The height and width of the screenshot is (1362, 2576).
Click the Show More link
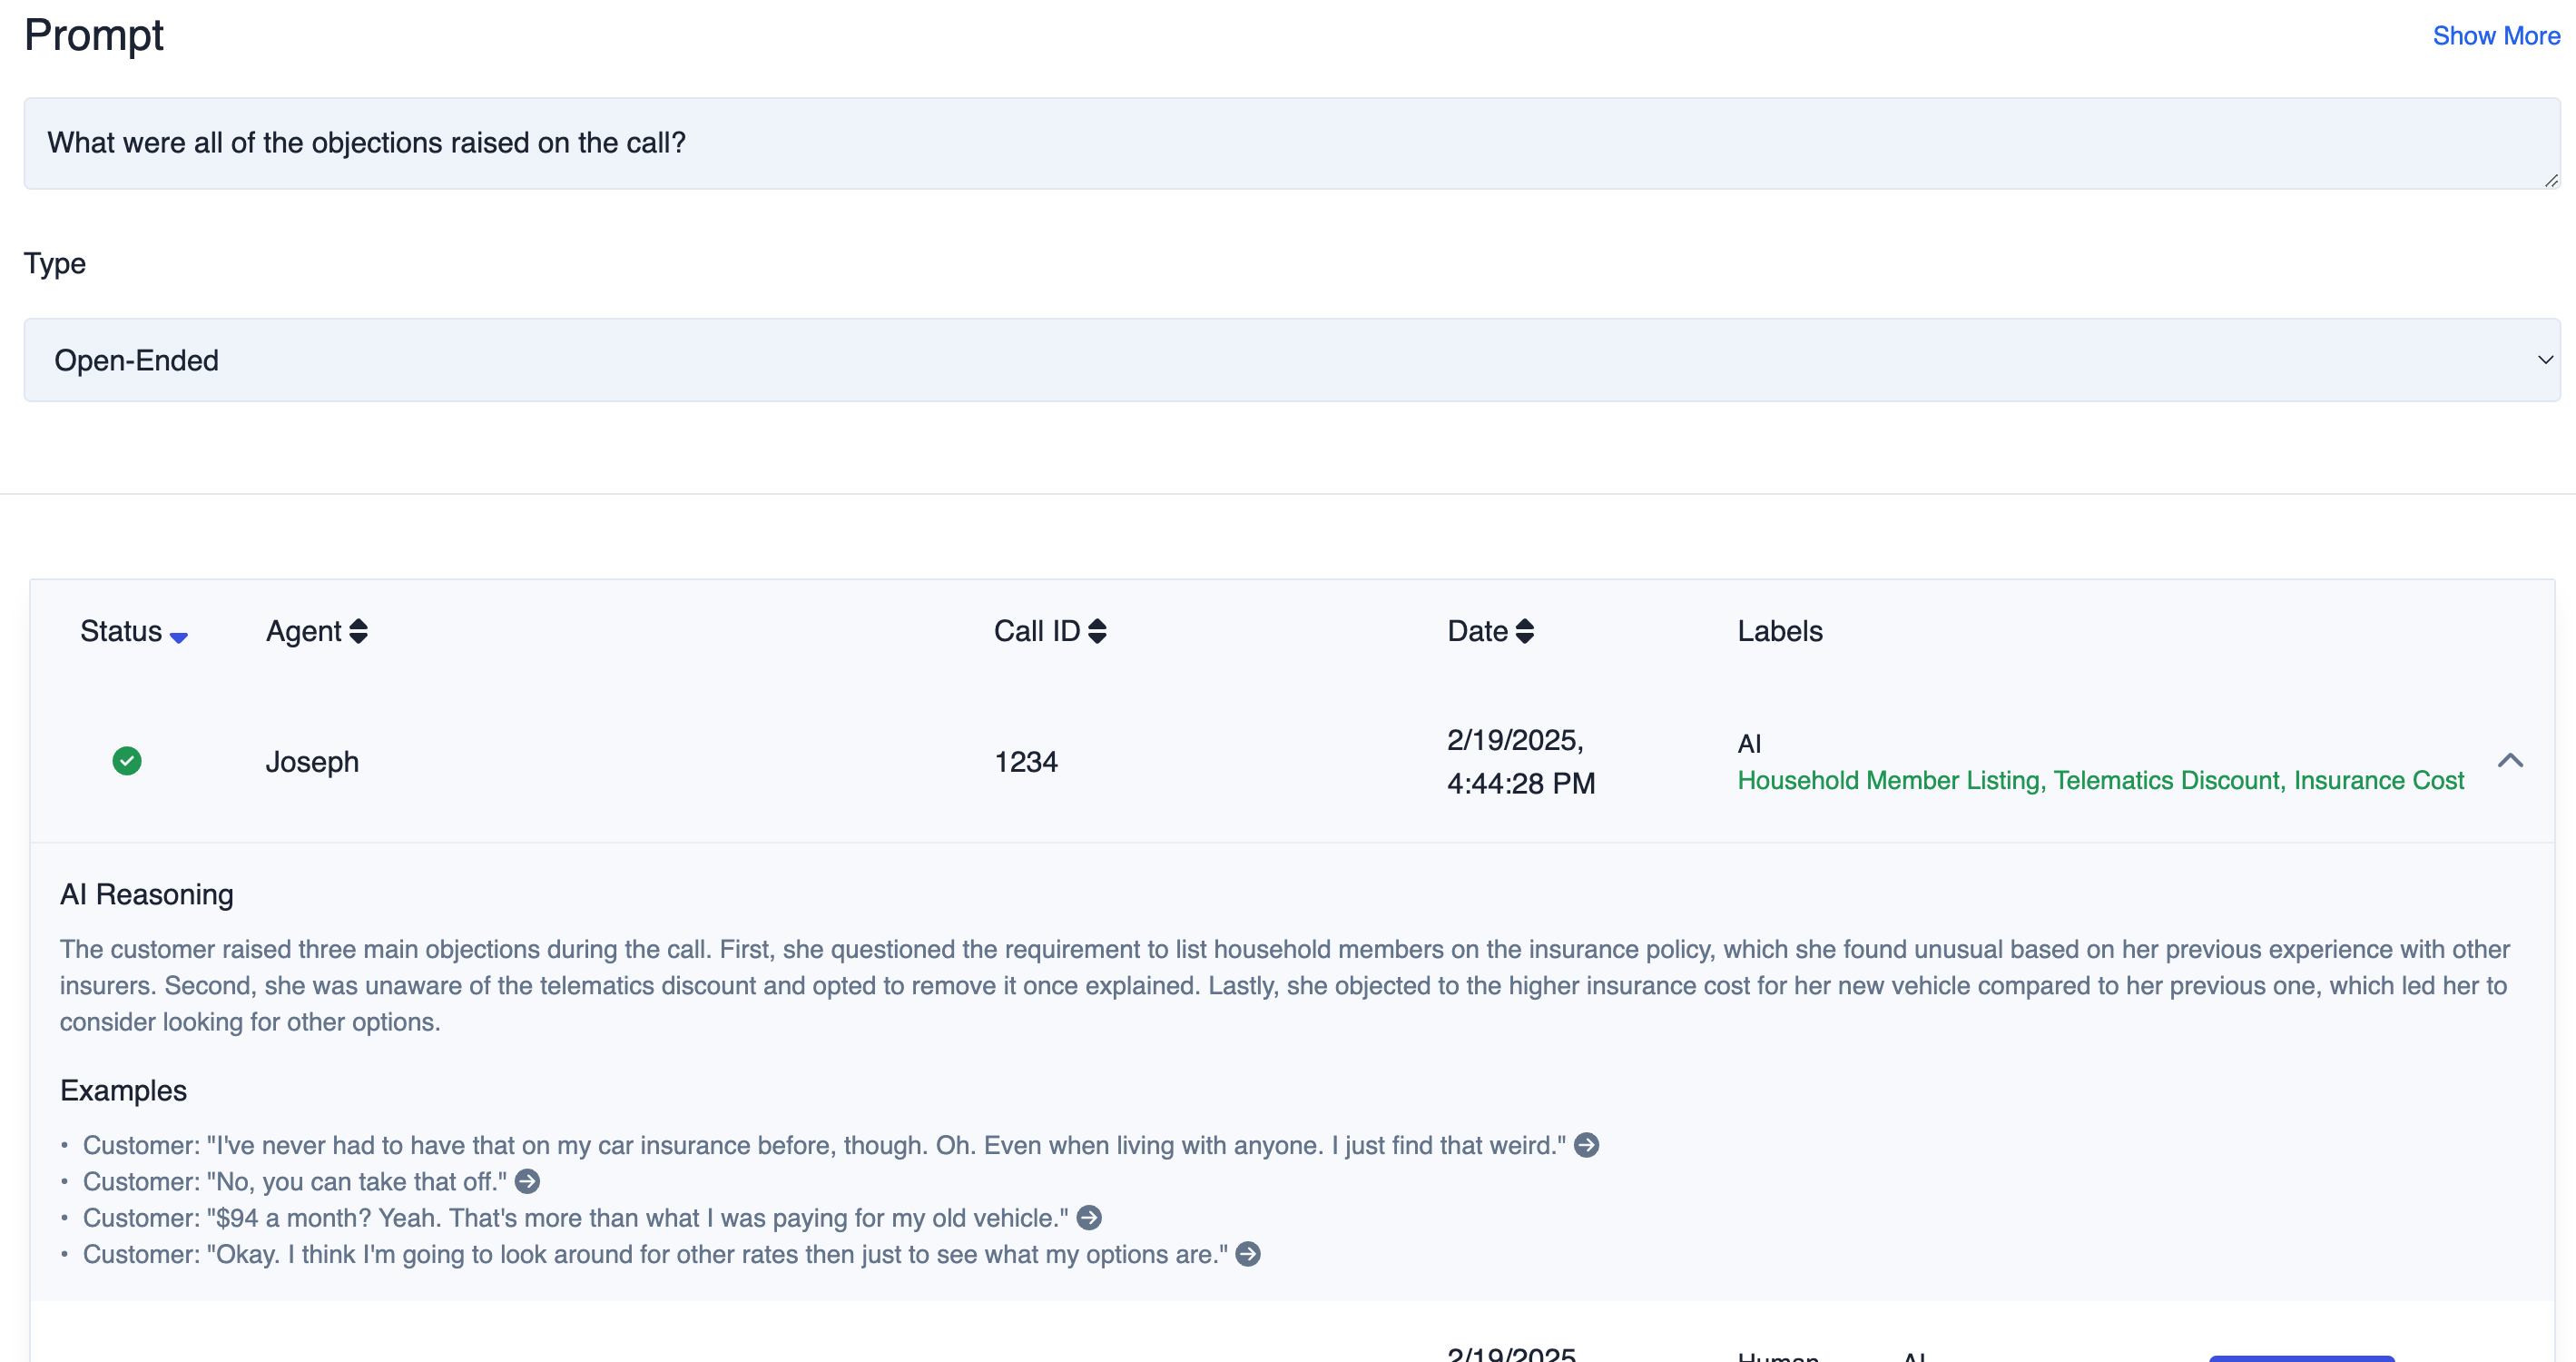[x=2497, y=36]
